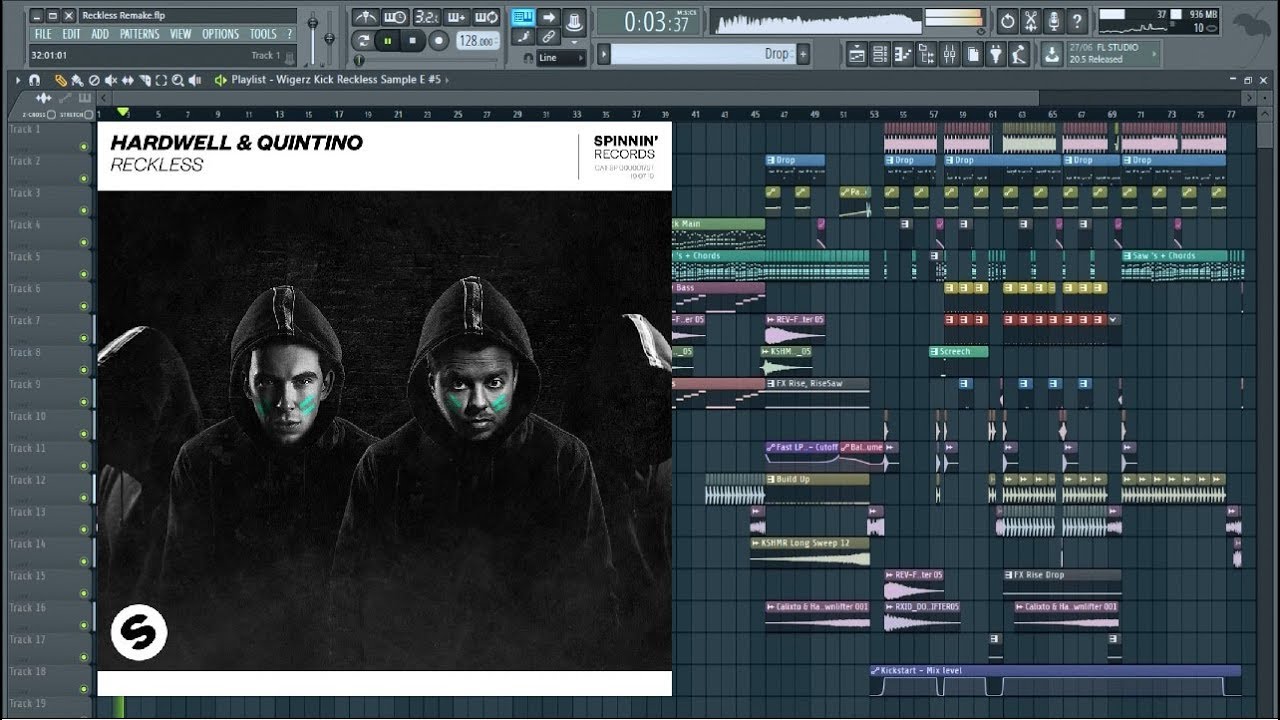Screen dimensions: 1280x720
Task: Toggle wait for input to start playing
Action: point(395,17)
